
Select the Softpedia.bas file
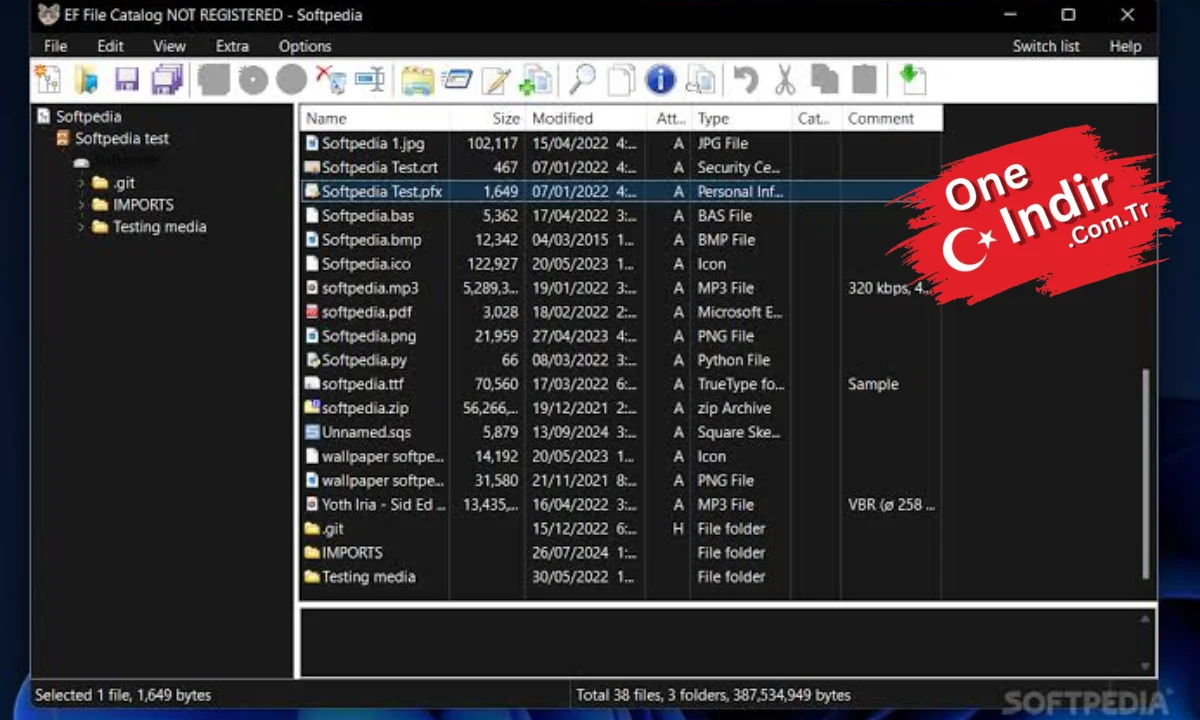coord(620,216)
